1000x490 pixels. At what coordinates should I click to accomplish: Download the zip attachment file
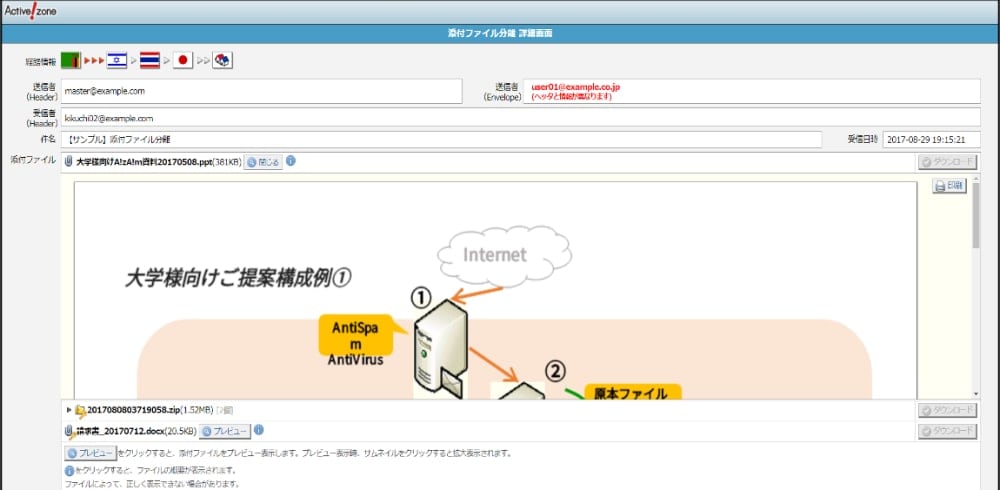click(947, 410)
